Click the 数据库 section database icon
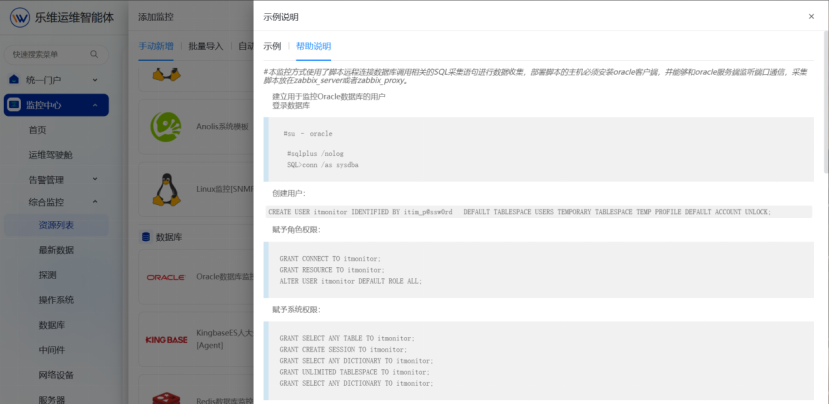Image resolution: width=829 pixels, height=404 pixels. tap(146, 237)
